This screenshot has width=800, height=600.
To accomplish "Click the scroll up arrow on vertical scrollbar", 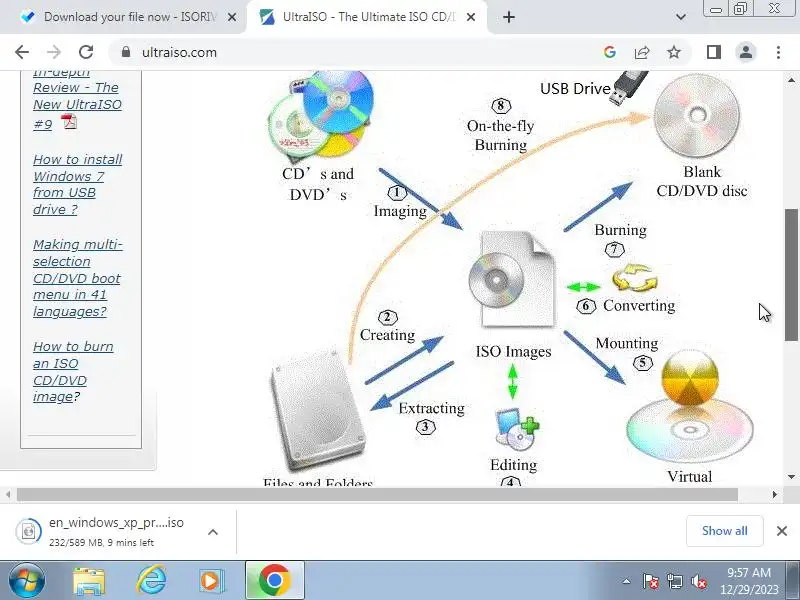I will point(791,80).
